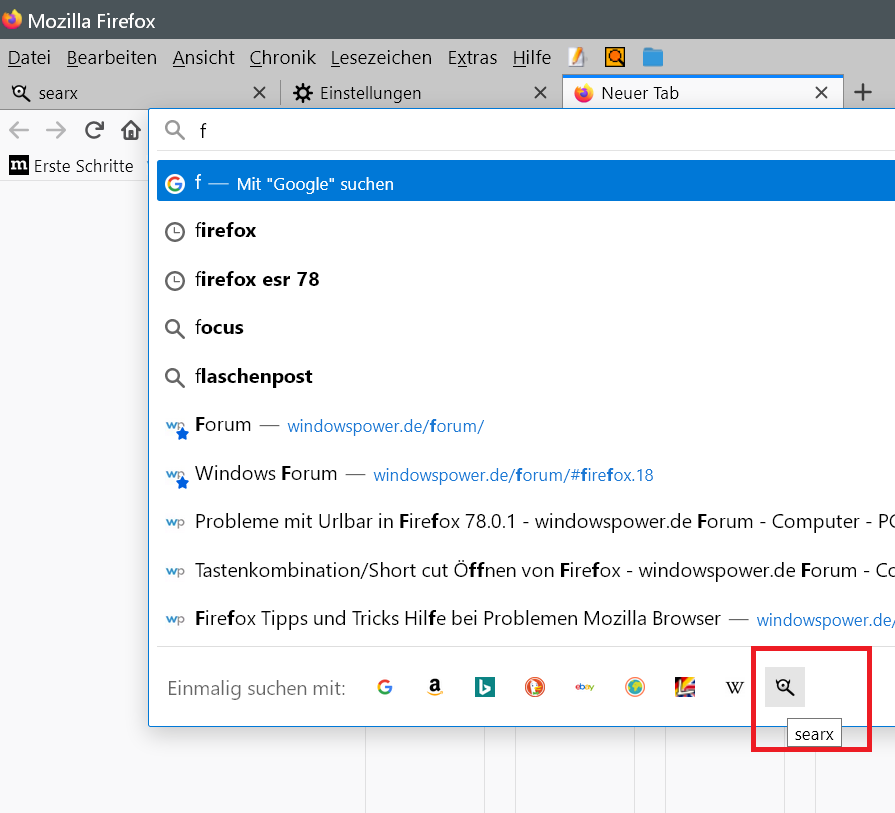Choose the 'focus' search suggestion
The height and width of the screenshot is (813, 895).
pos(526,328)
